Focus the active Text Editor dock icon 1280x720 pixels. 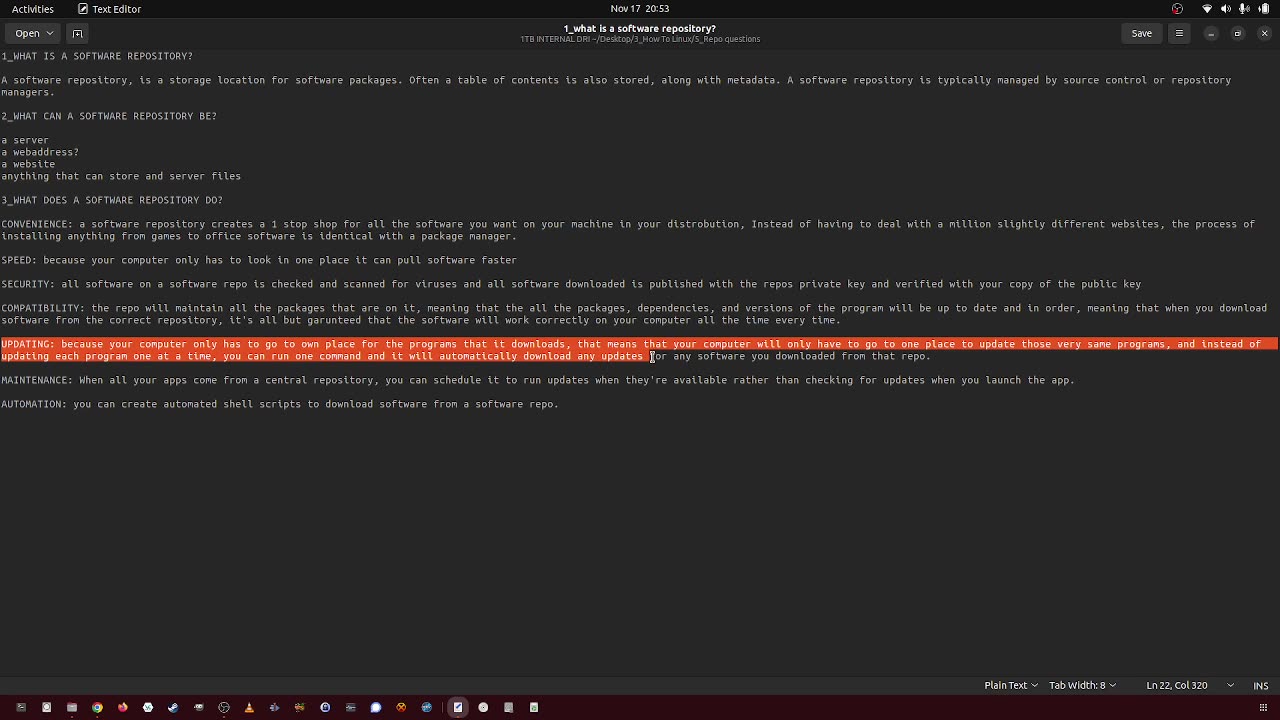pyautogui.click(x=458, y=707)
